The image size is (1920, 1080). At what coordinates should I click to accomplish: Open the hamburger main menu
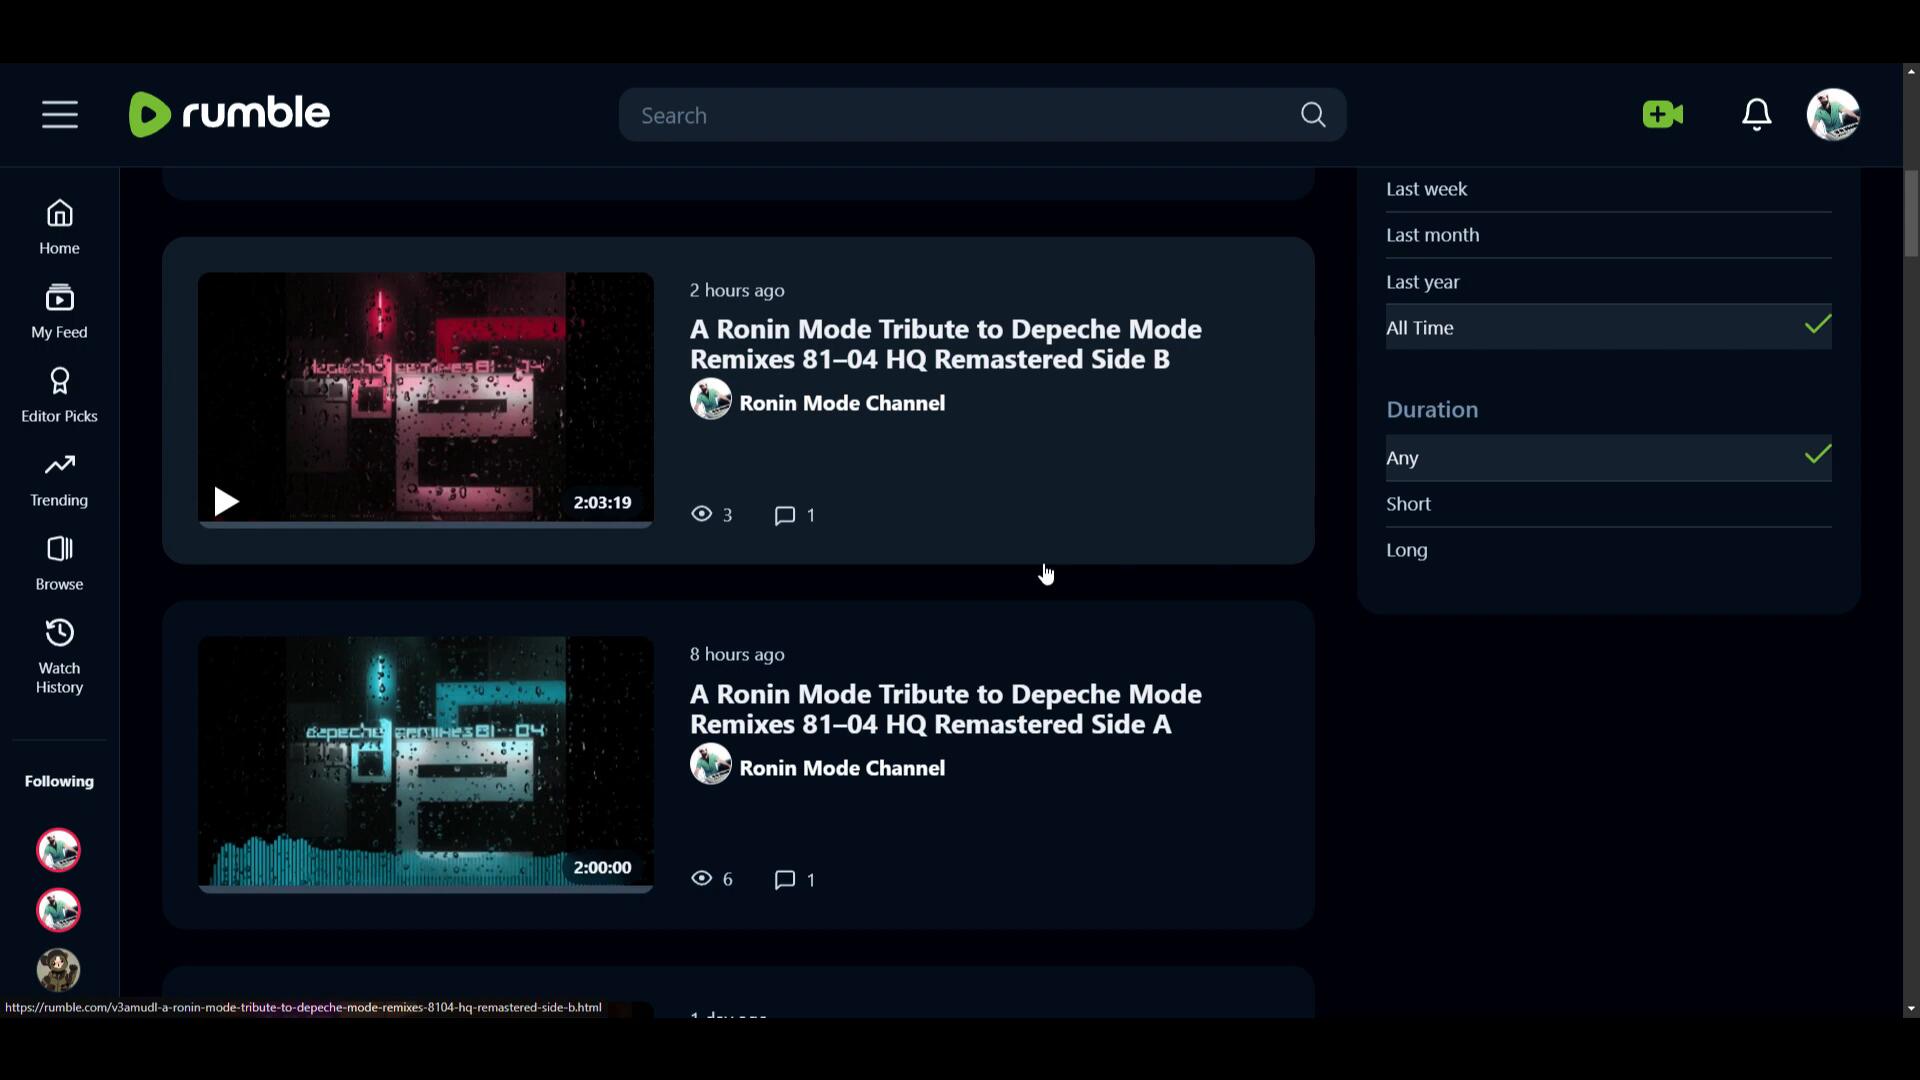[x=60, y=115]
